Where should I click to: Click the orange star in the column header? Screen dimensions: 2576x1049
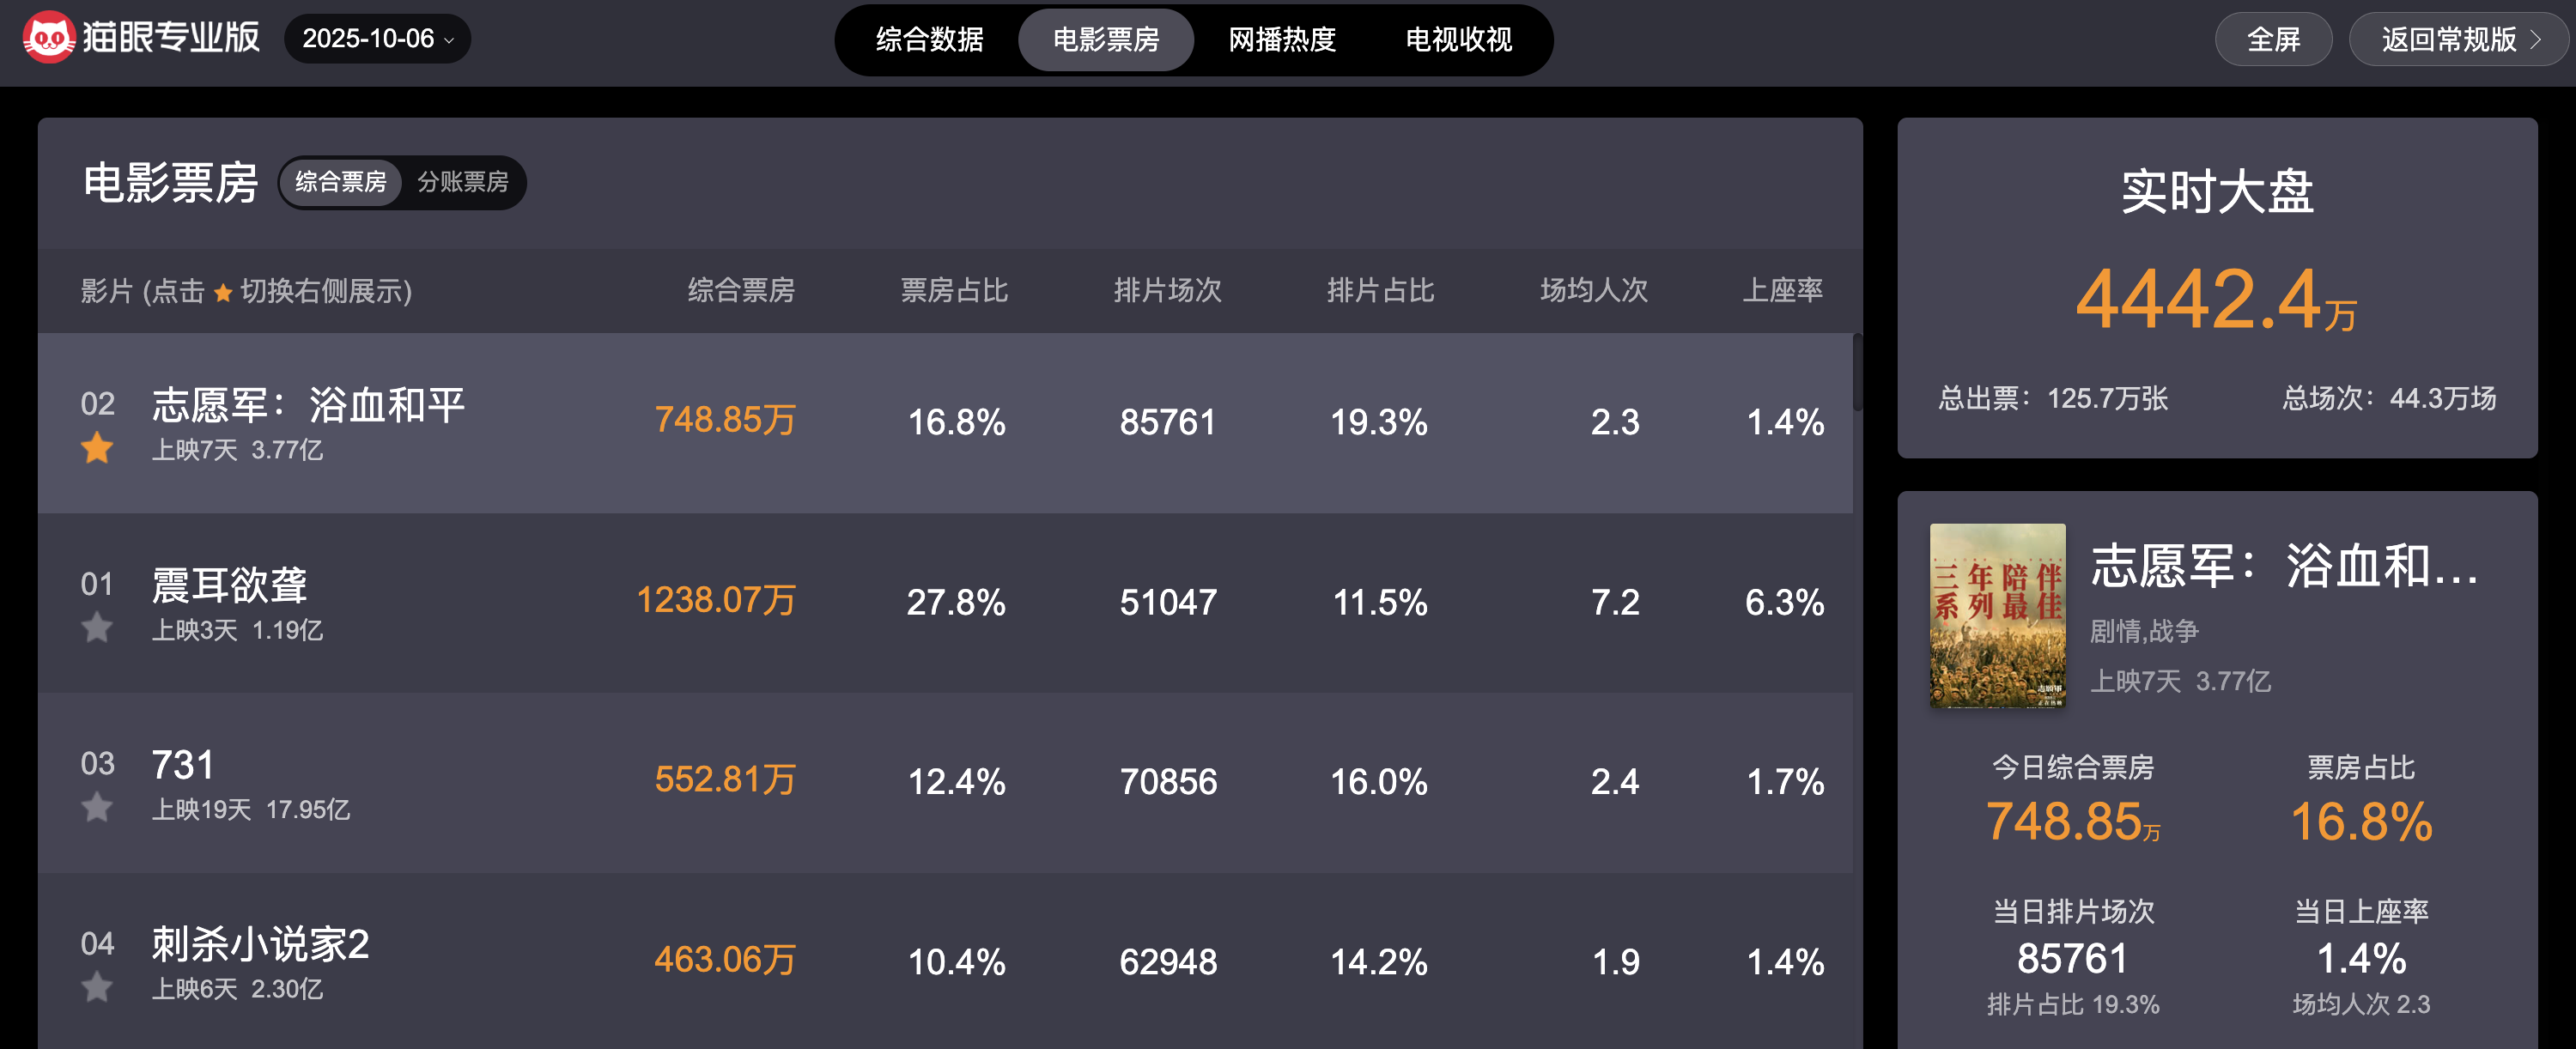pyautogui.click(x=223, y=292)
